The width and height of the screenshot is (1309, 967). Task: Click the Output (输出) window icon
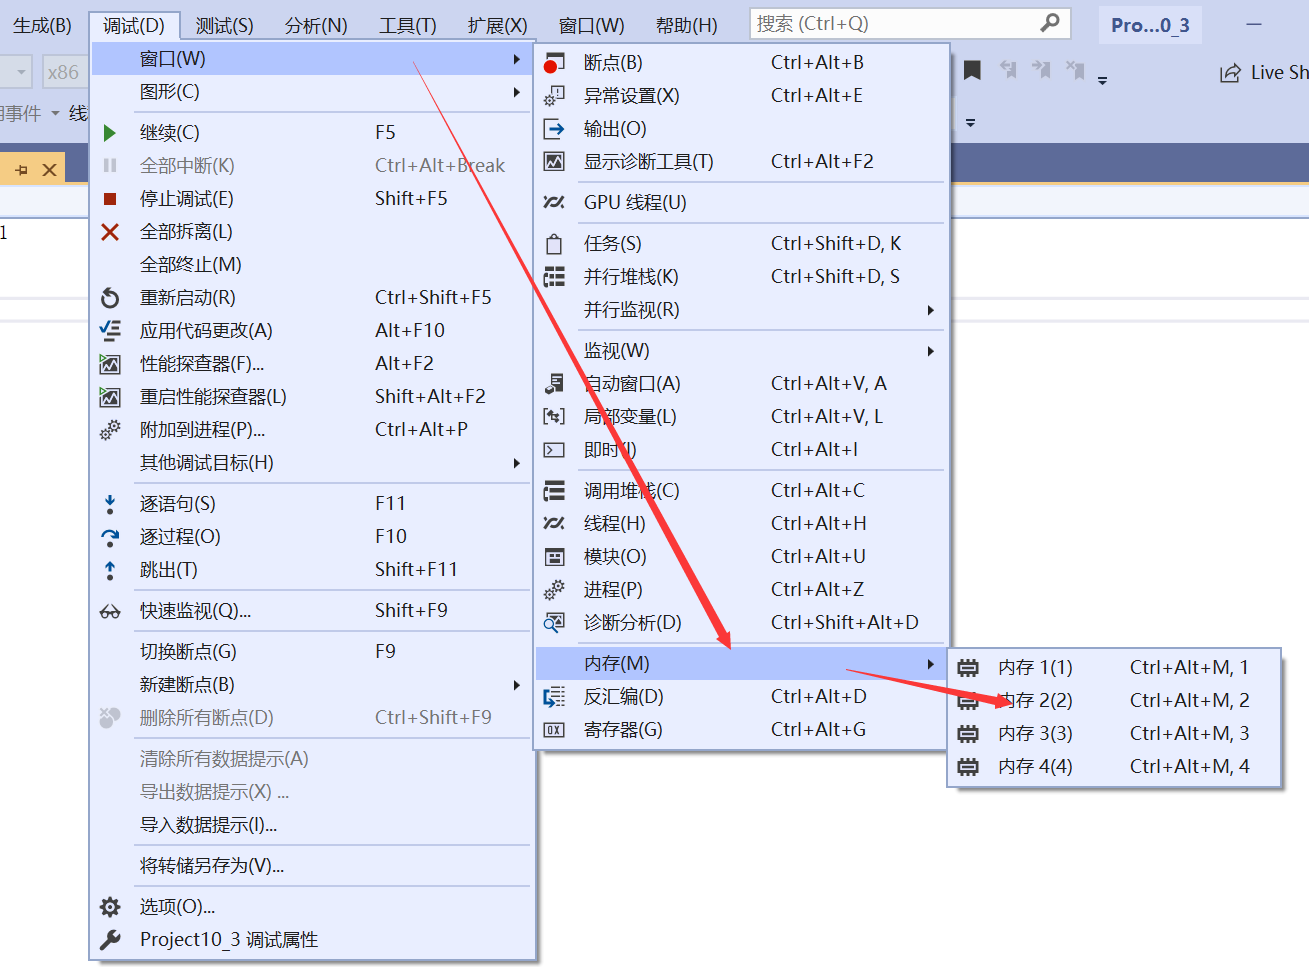pos(553,129)
